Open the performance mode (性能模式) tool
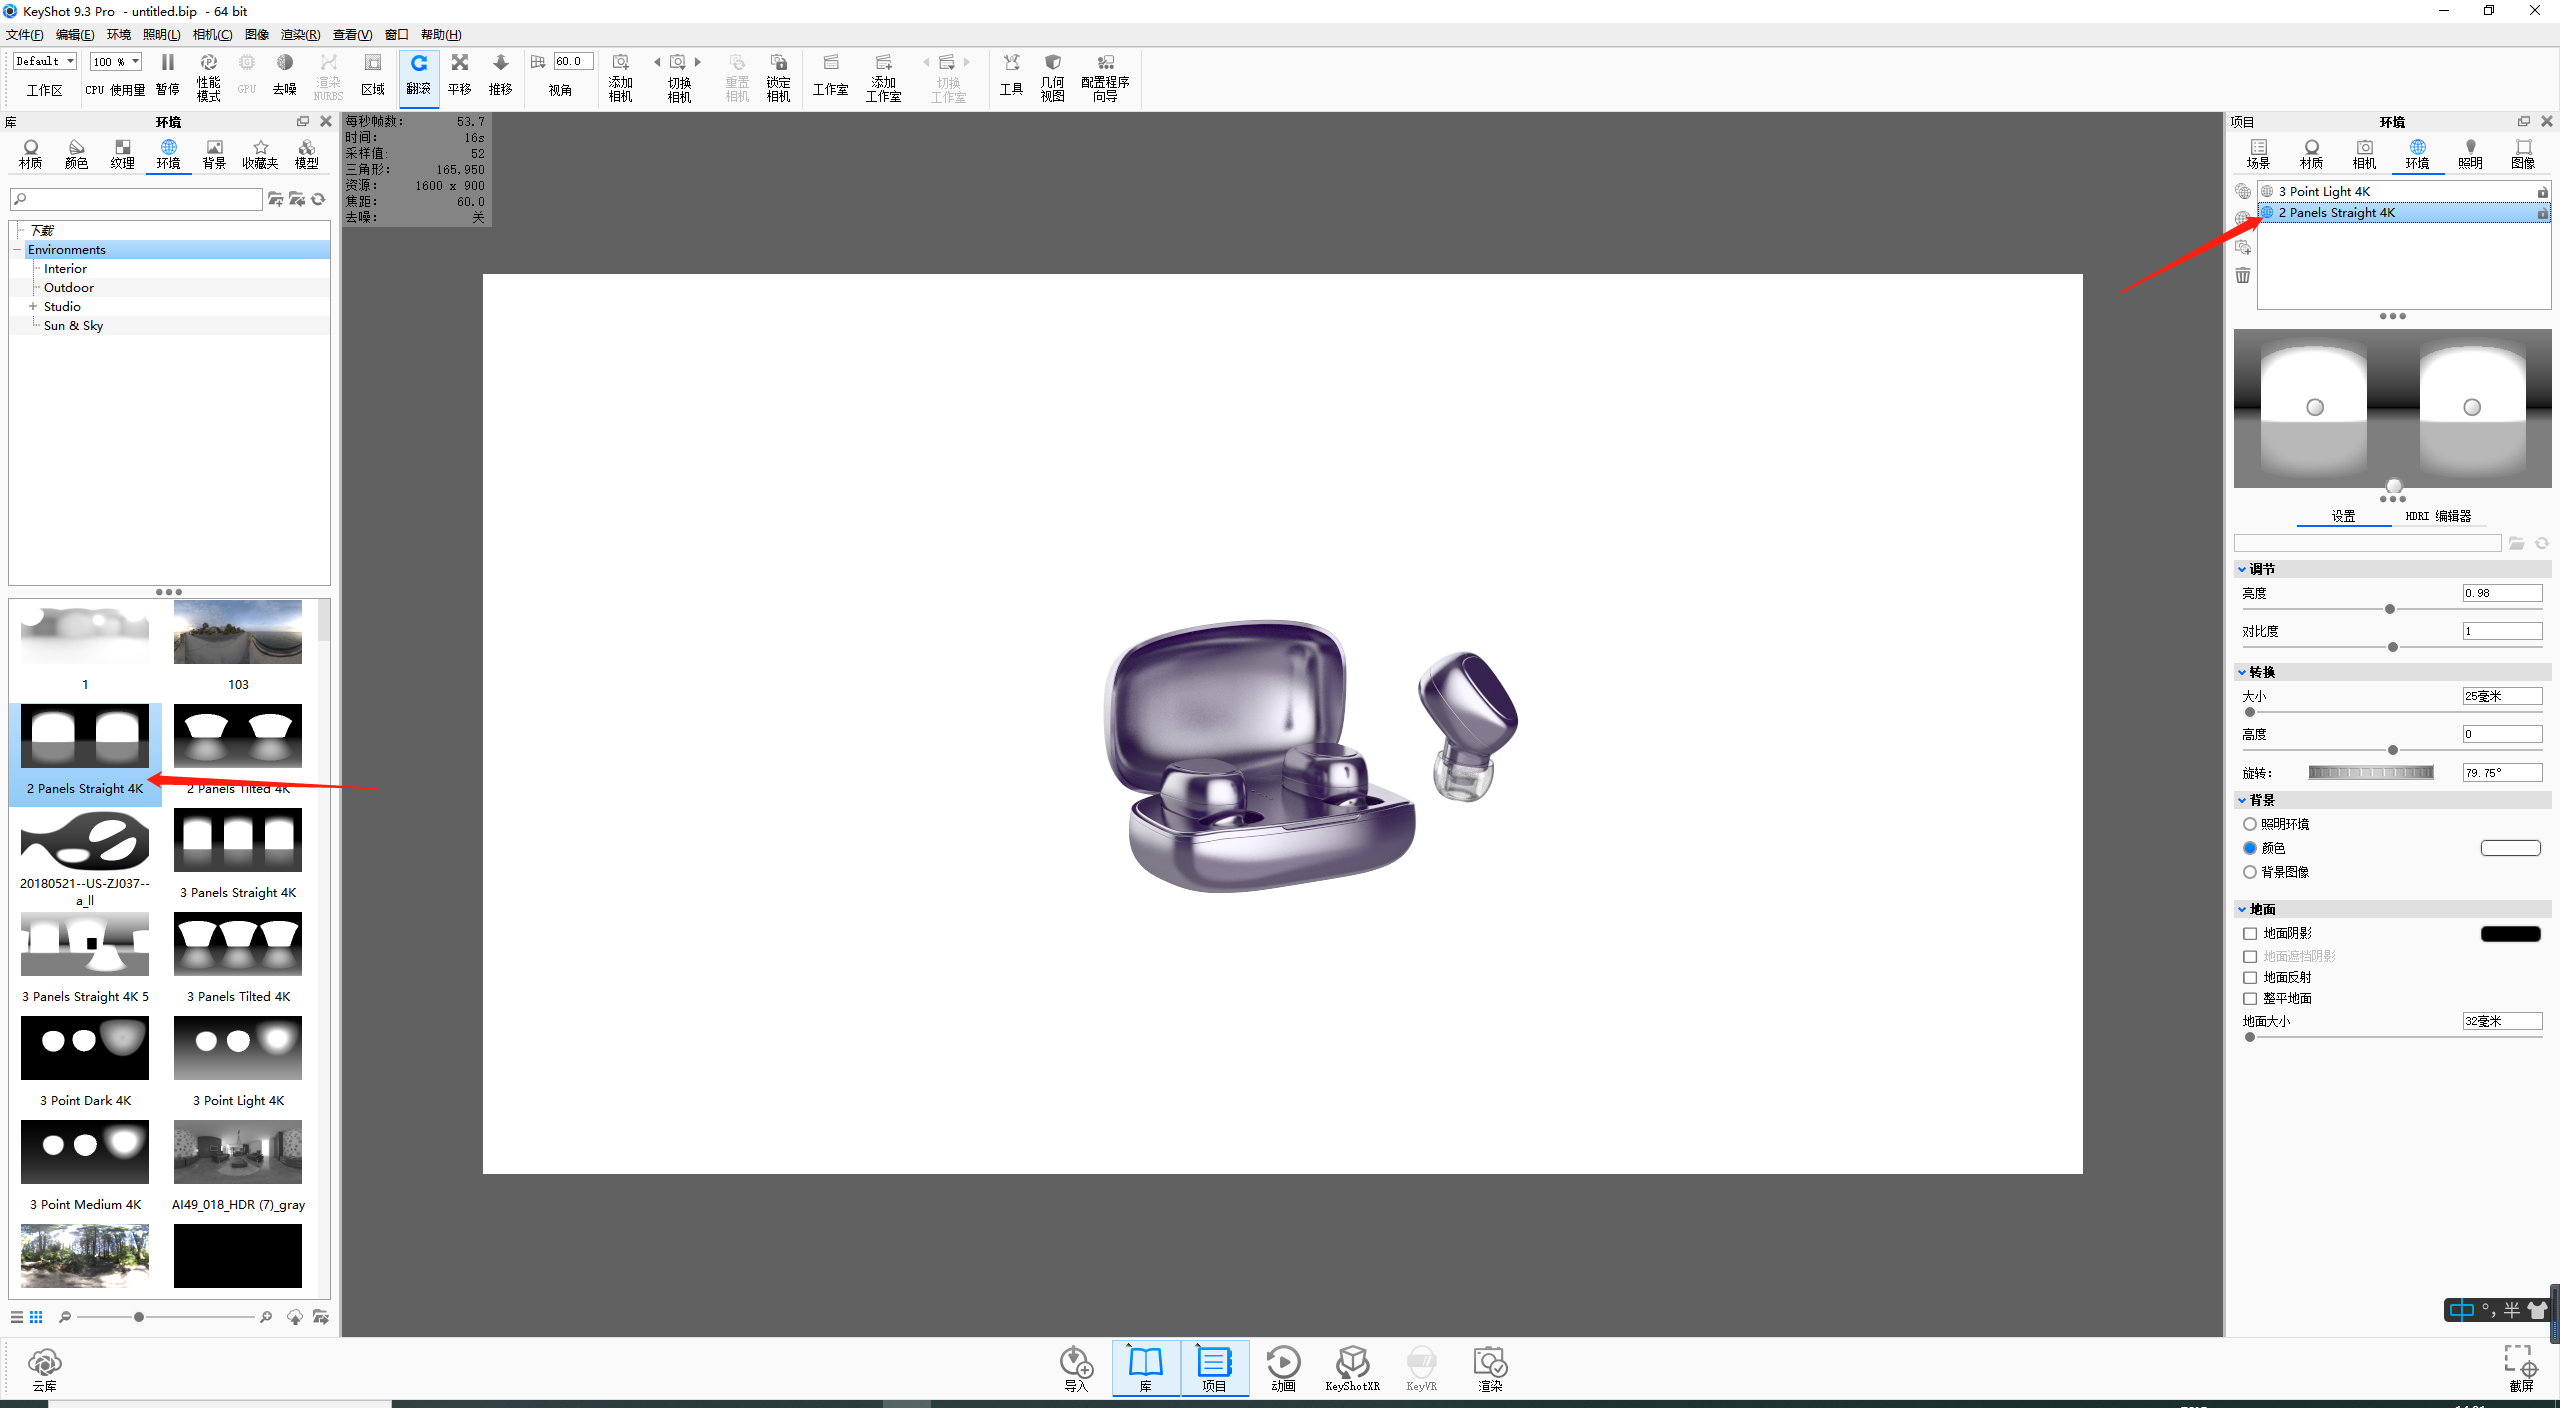This screenshot has width=2560, height=1408. pos(208,77)
